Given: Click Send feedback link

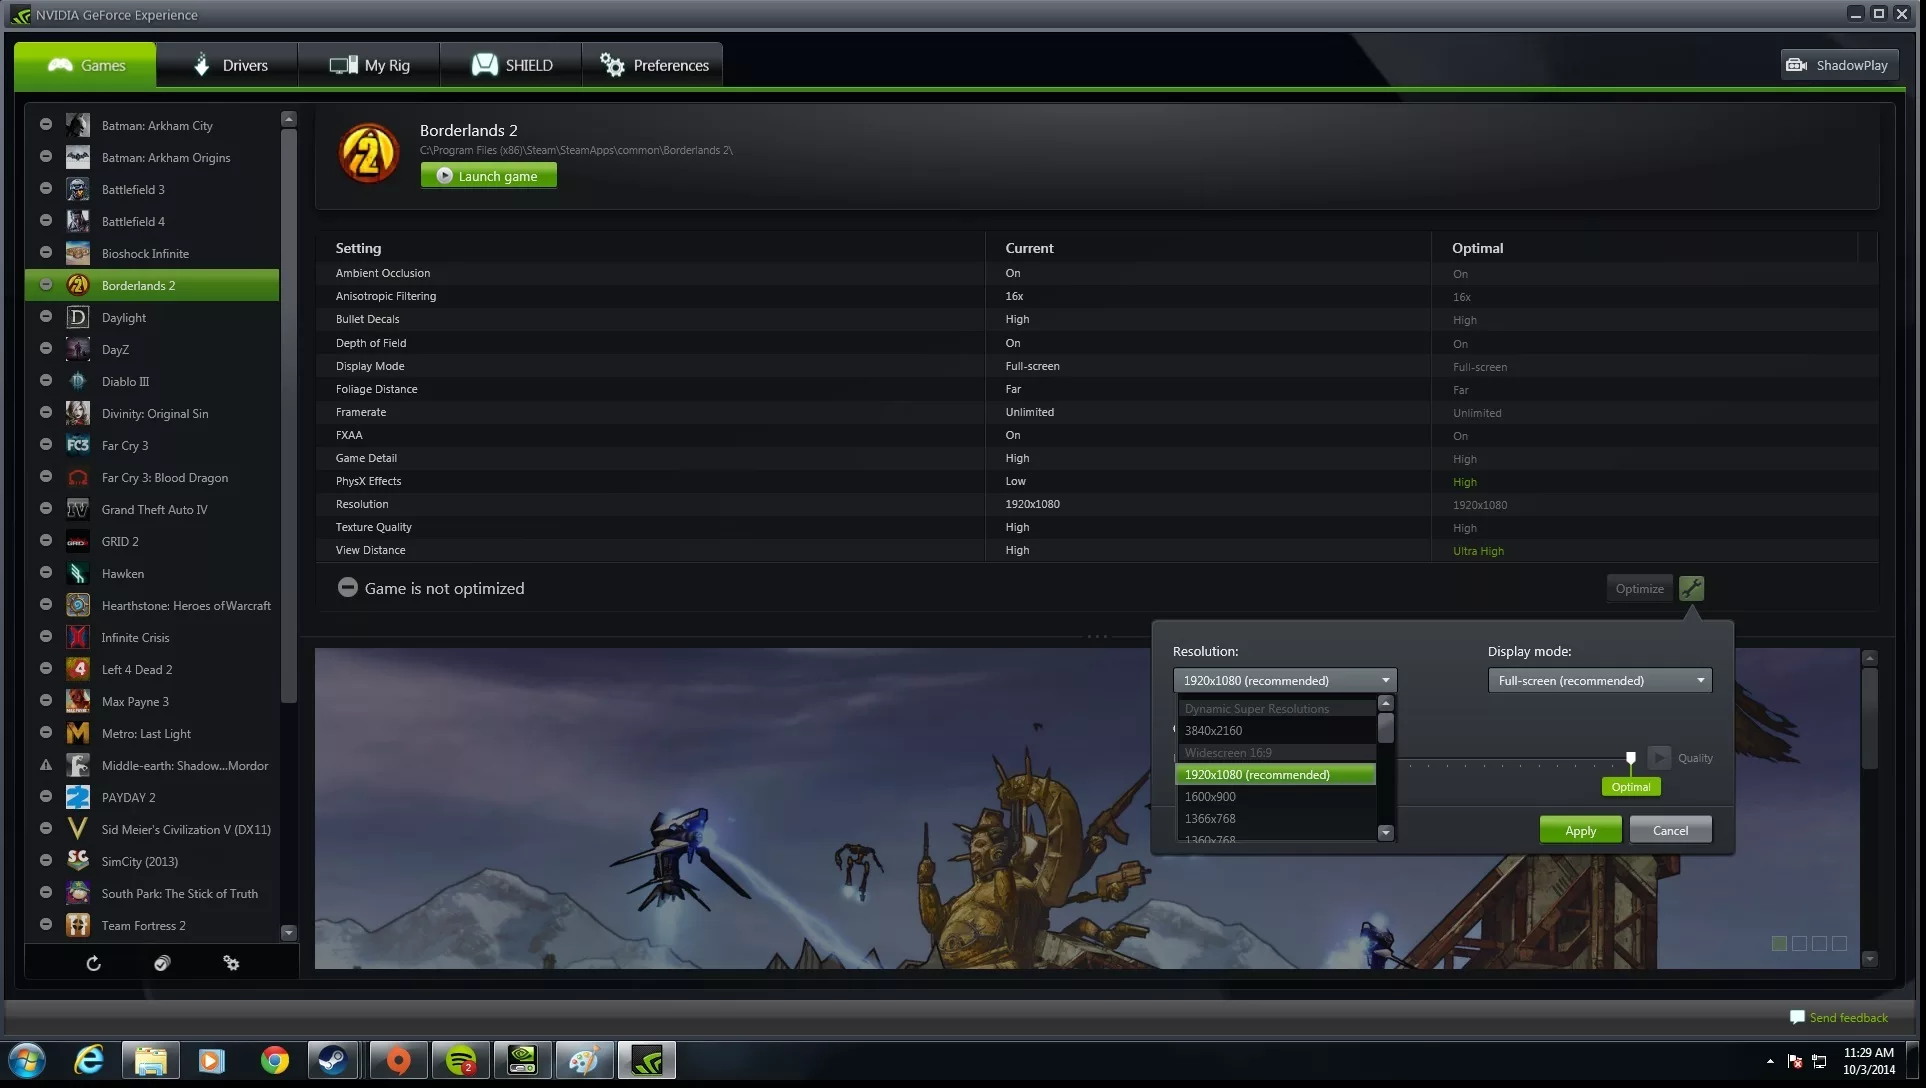Looking at the screenshot, I should pyautogui.click(x=1847, y=1017).
